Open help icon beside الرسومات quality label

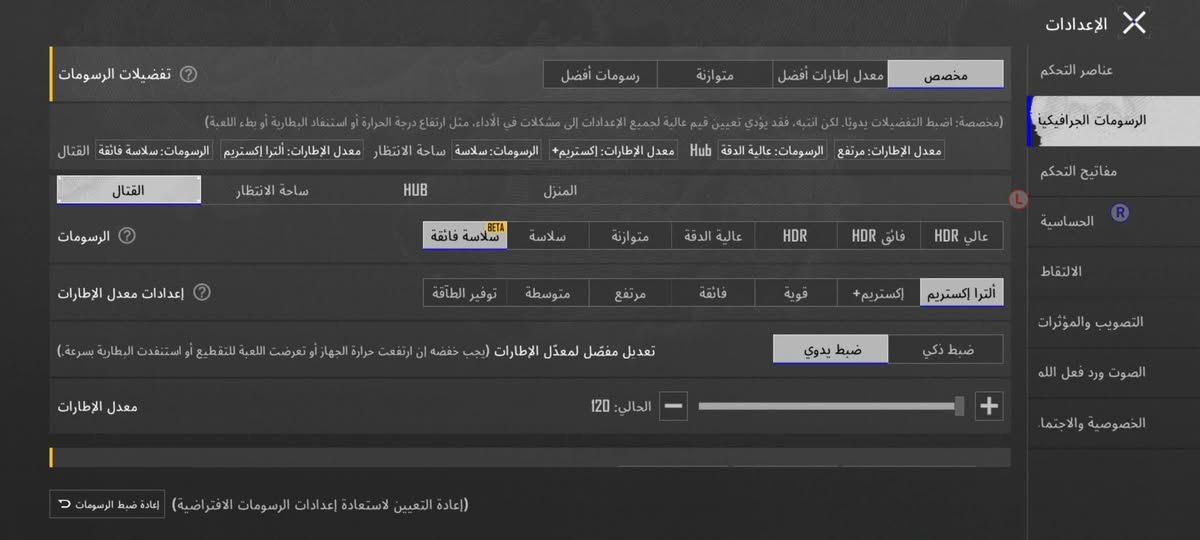point(127,236)
